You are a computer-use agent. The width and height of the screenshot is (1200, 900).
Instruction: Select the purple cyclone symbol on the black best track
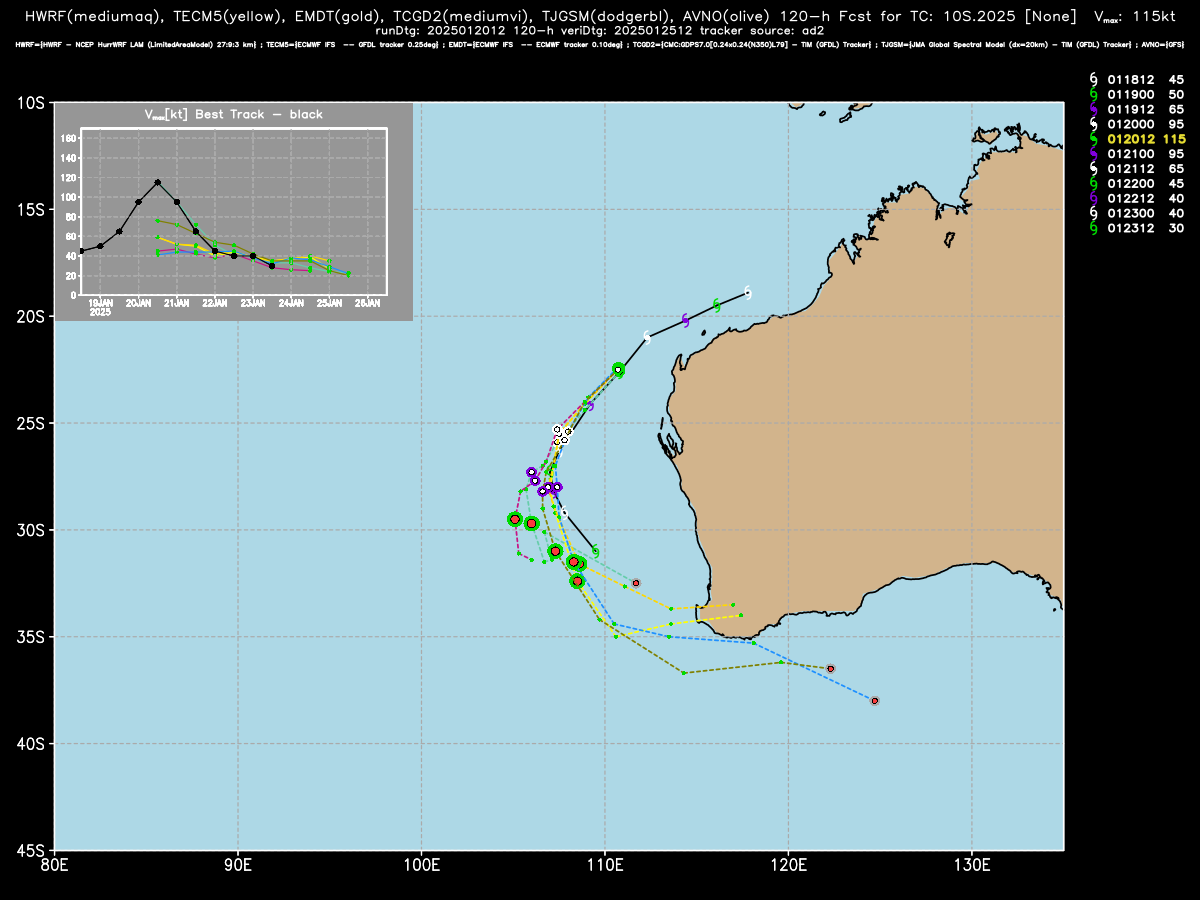(x=685, y=320)
